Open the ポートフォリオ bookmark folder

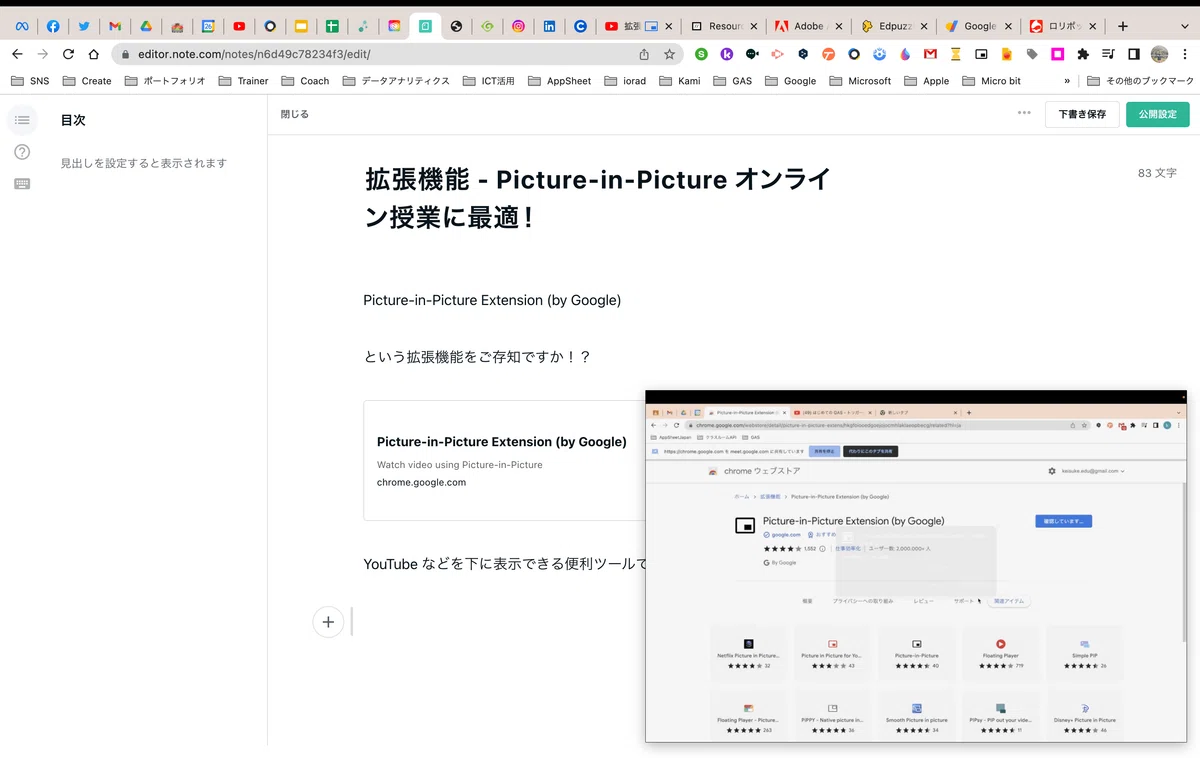[165, 81]
